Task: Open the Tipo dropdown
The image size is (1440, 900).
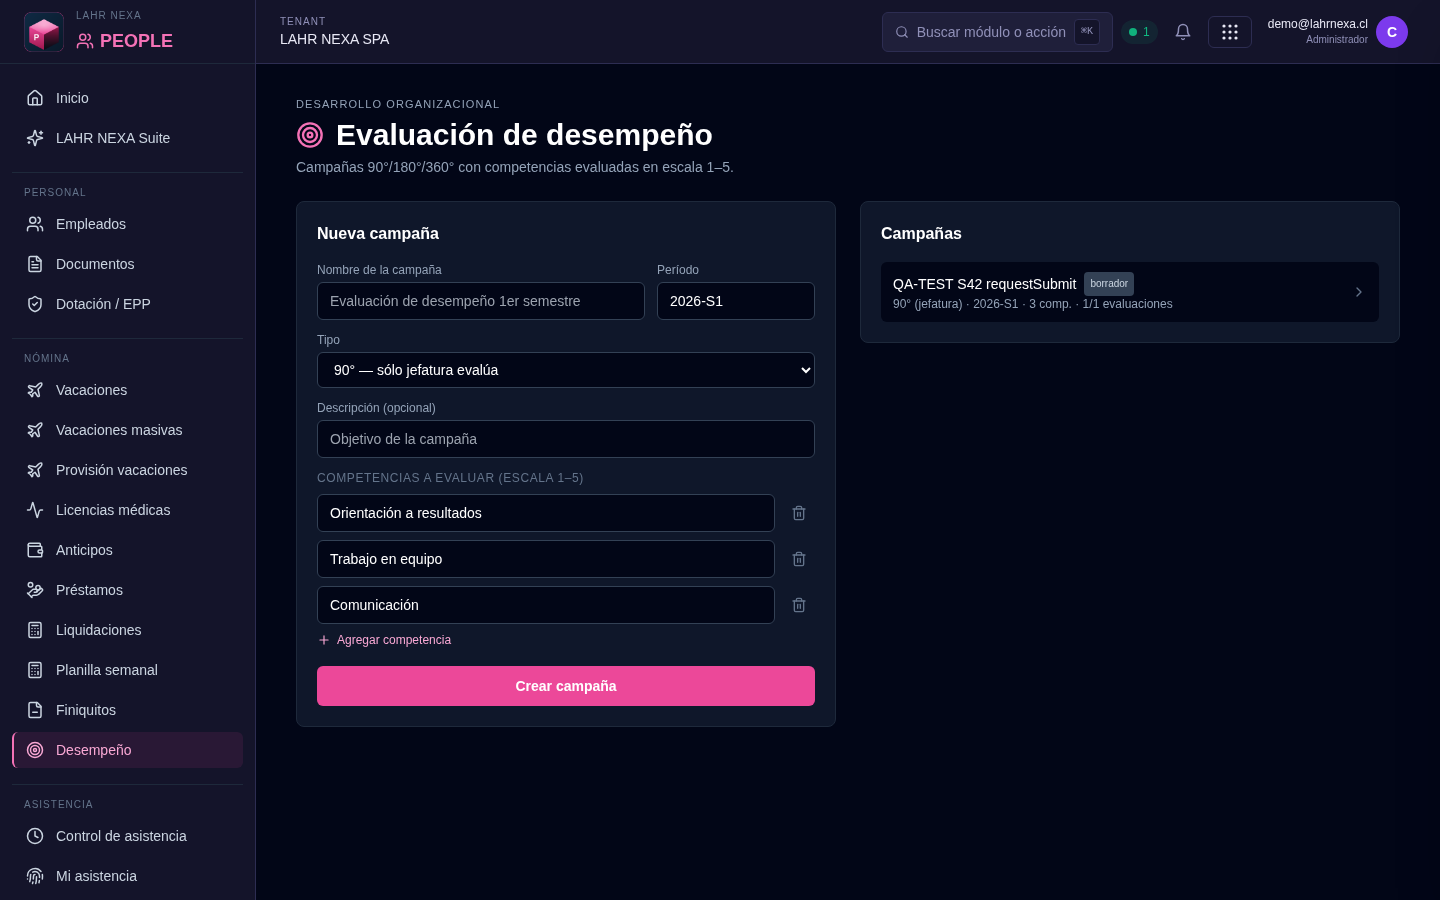Action: point(566,370)
